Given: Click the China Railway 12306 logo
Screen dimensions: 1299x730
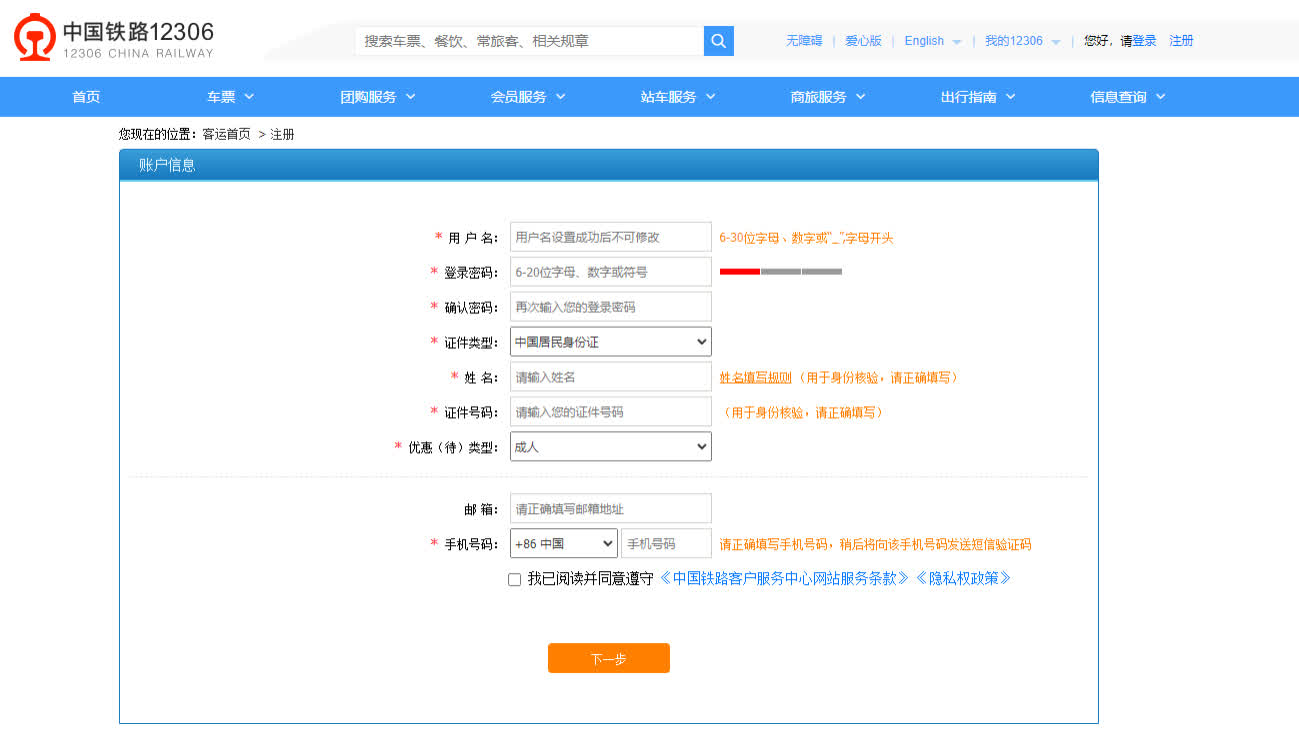Looking at the screenshot, I should [114, 39].
